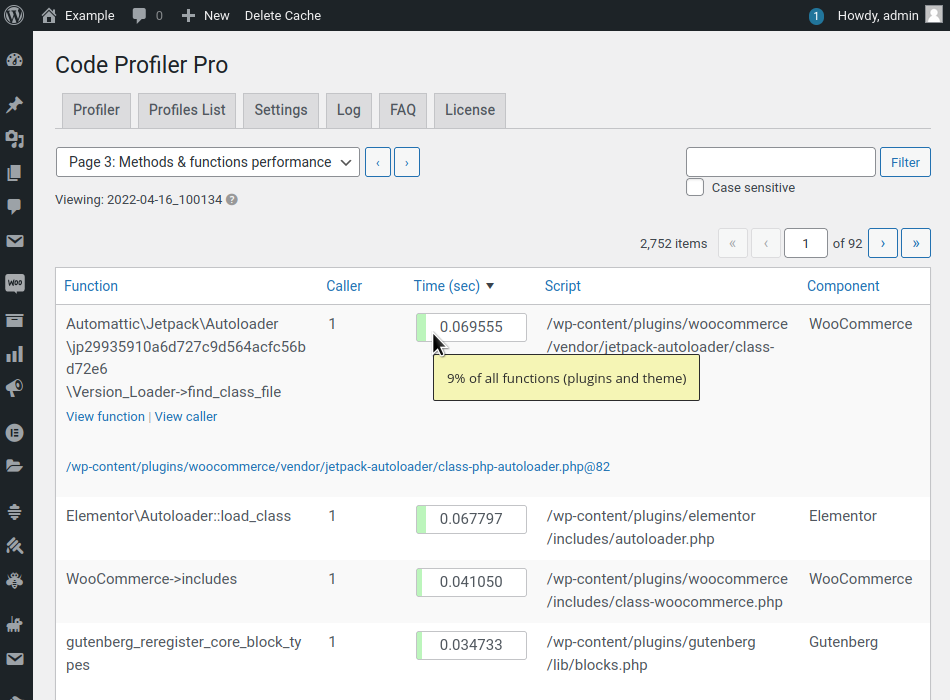950x700 pixels.
Task: Click the help question mark beside Viewing
Action: coord(232,199)
